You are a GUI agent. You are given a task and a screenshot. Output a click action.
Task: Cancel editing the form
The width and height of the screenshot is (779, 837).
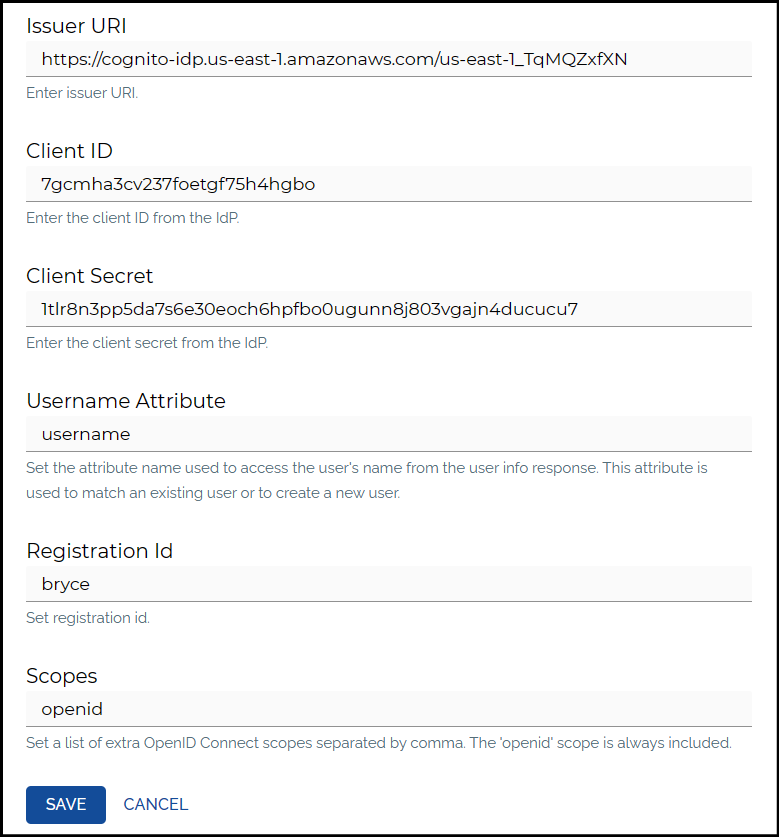point(155,804)
